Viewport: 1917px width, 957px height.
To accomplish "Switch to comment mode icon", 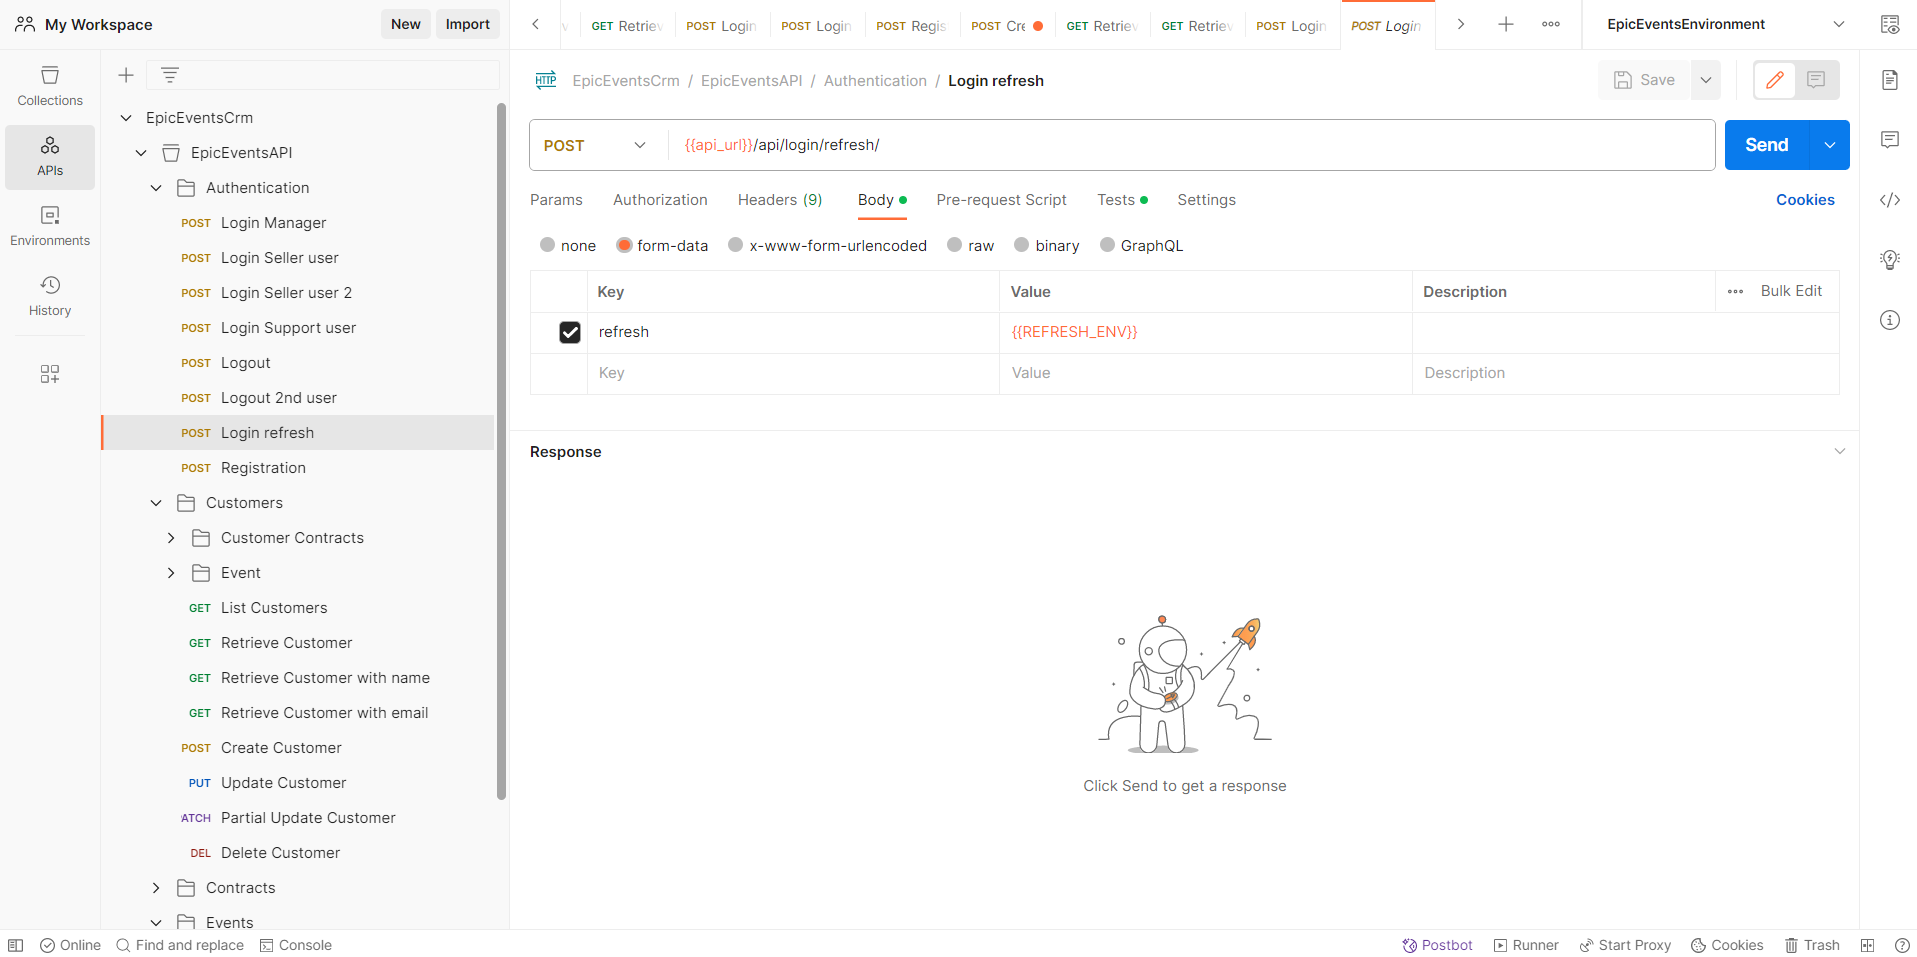I will (1816, 80).
